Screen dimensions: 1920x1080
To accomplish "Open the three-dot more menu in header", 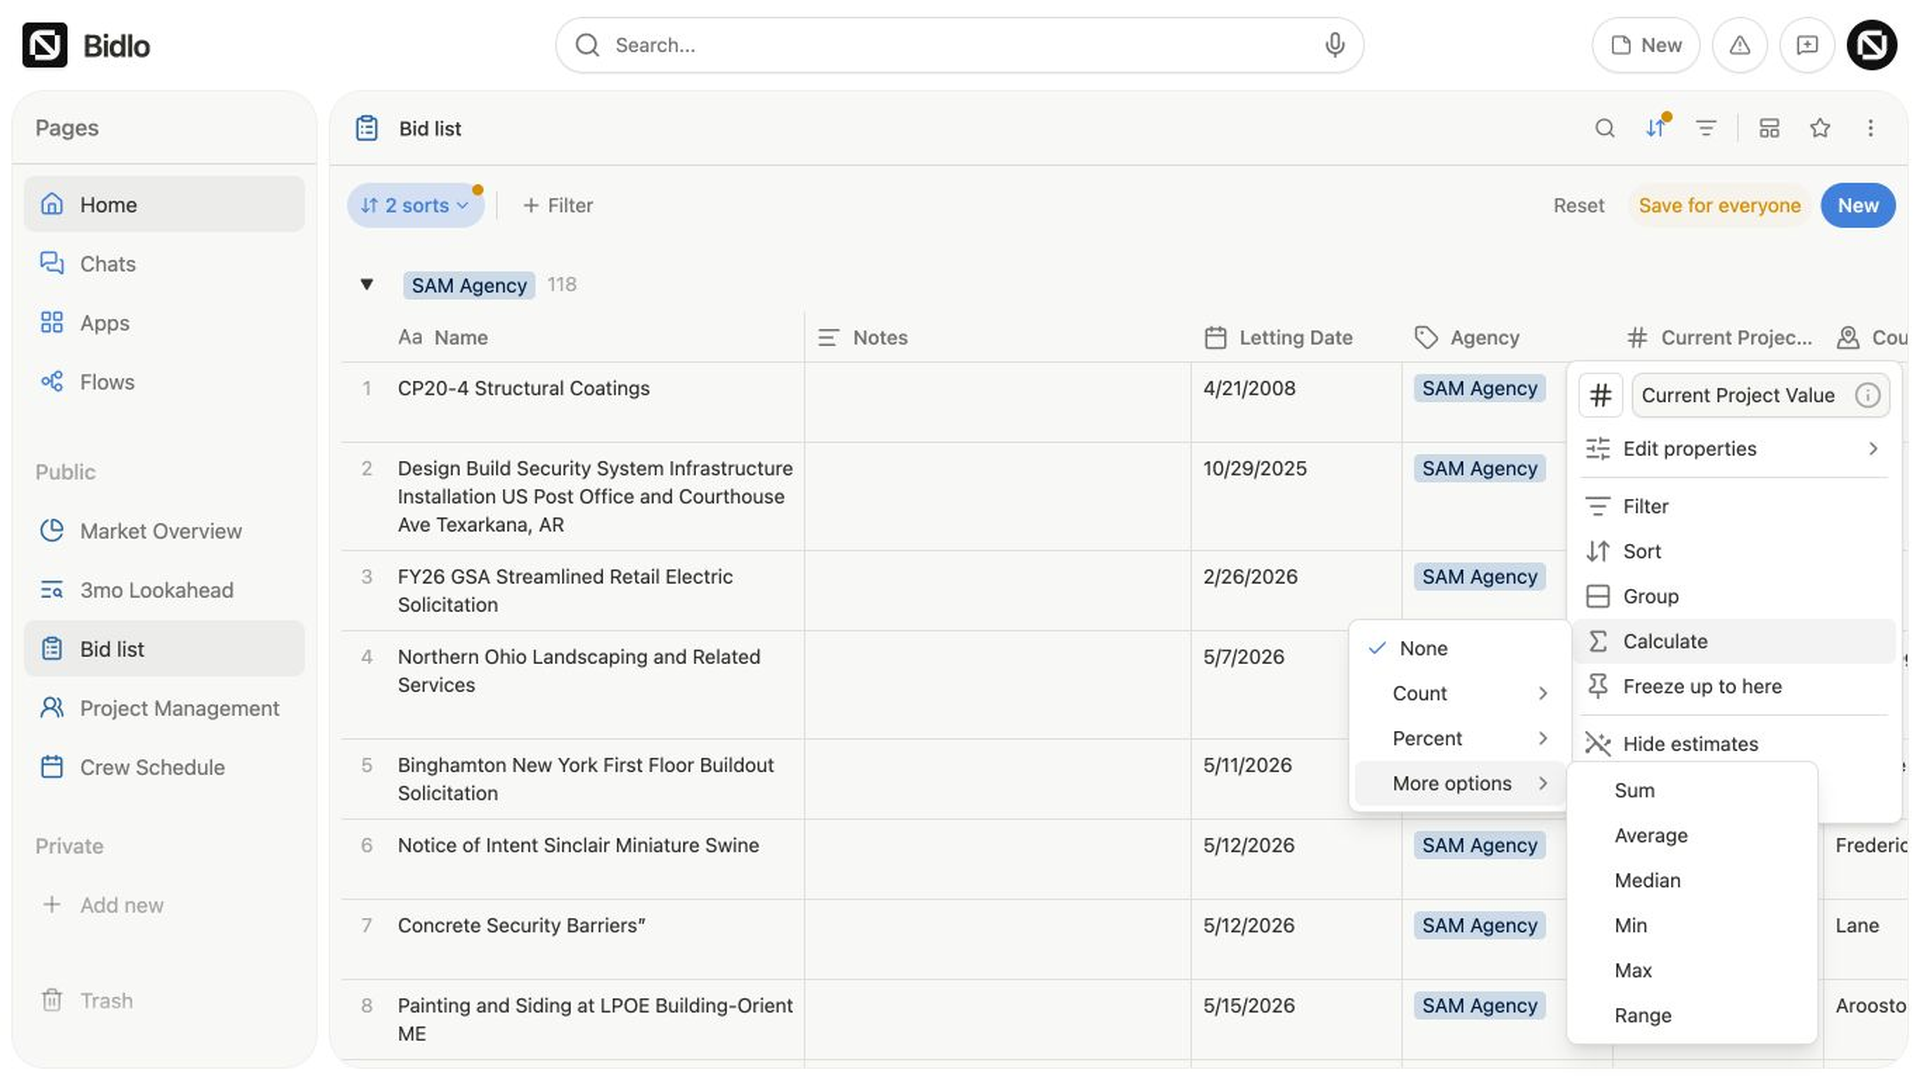I will tap(1871, 128).
